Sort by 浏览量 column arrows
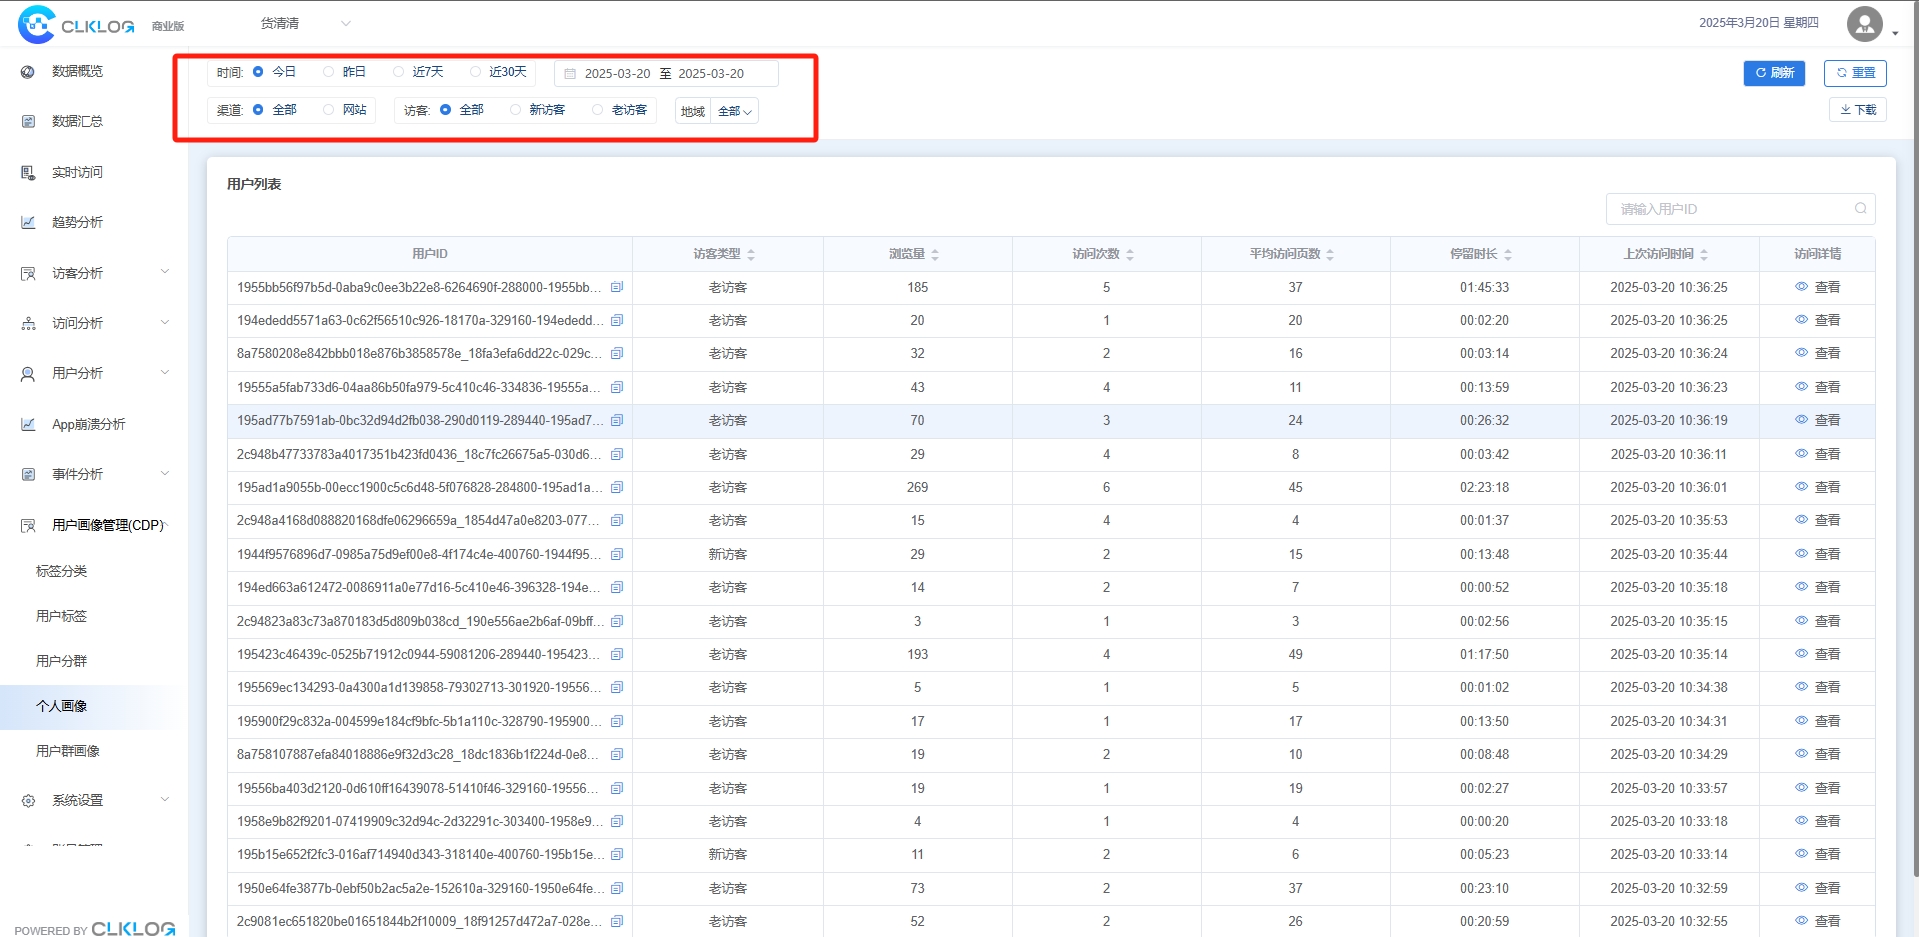Image resolution: width=1919 pixels, height=937 pixels. click(935, 255)
